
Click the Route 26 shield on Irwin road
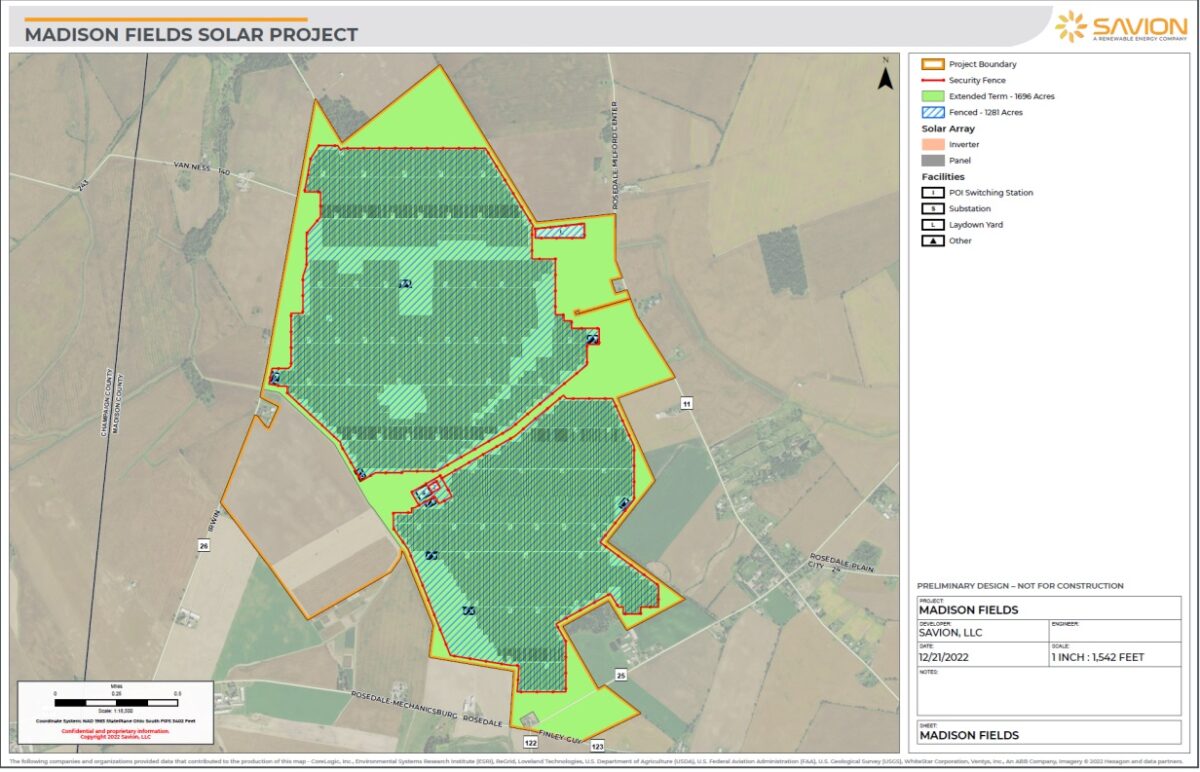tap(205, 546)
